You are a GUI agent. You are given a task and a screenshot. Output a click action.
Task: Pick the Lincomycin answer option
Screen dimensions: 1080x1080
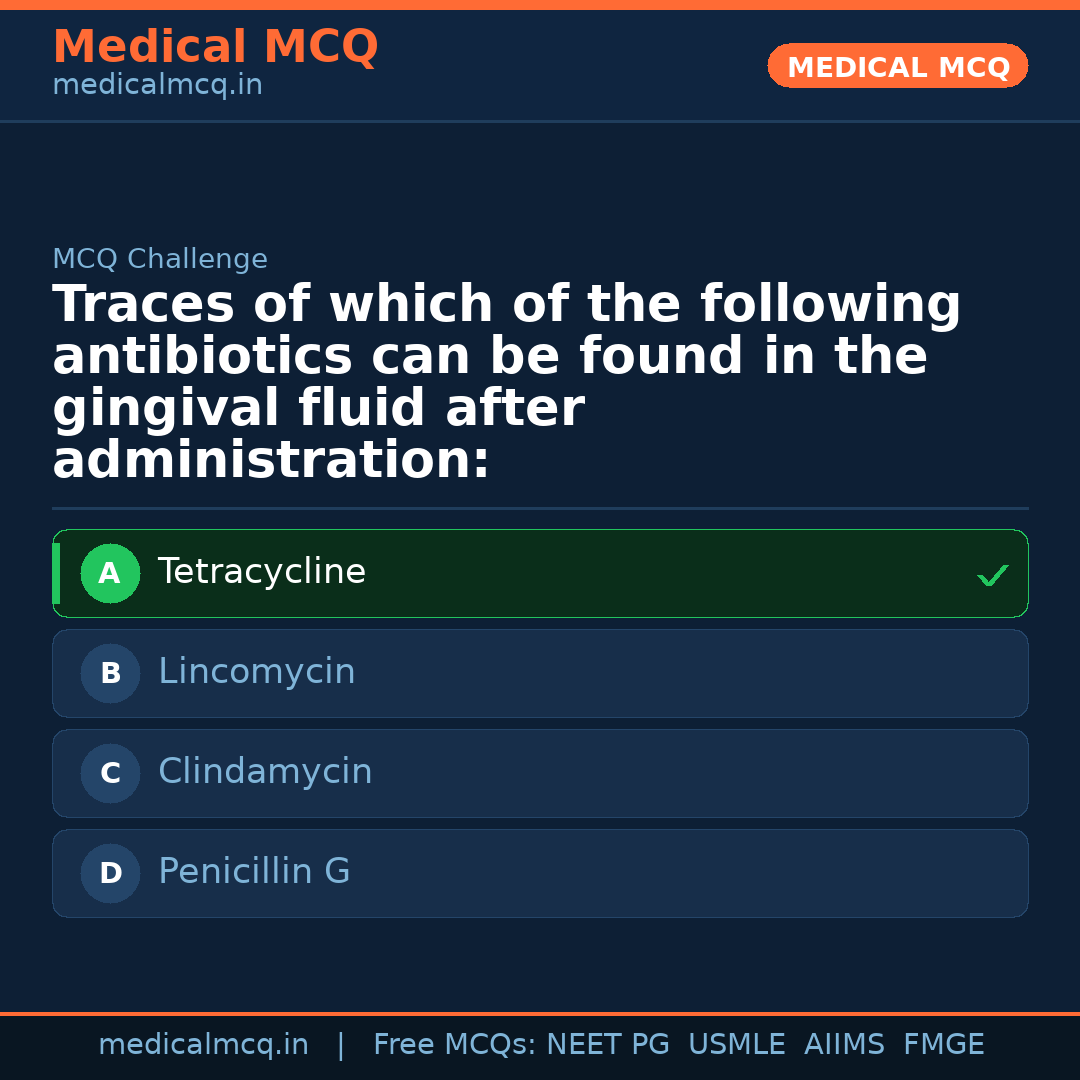pos(540,673)
